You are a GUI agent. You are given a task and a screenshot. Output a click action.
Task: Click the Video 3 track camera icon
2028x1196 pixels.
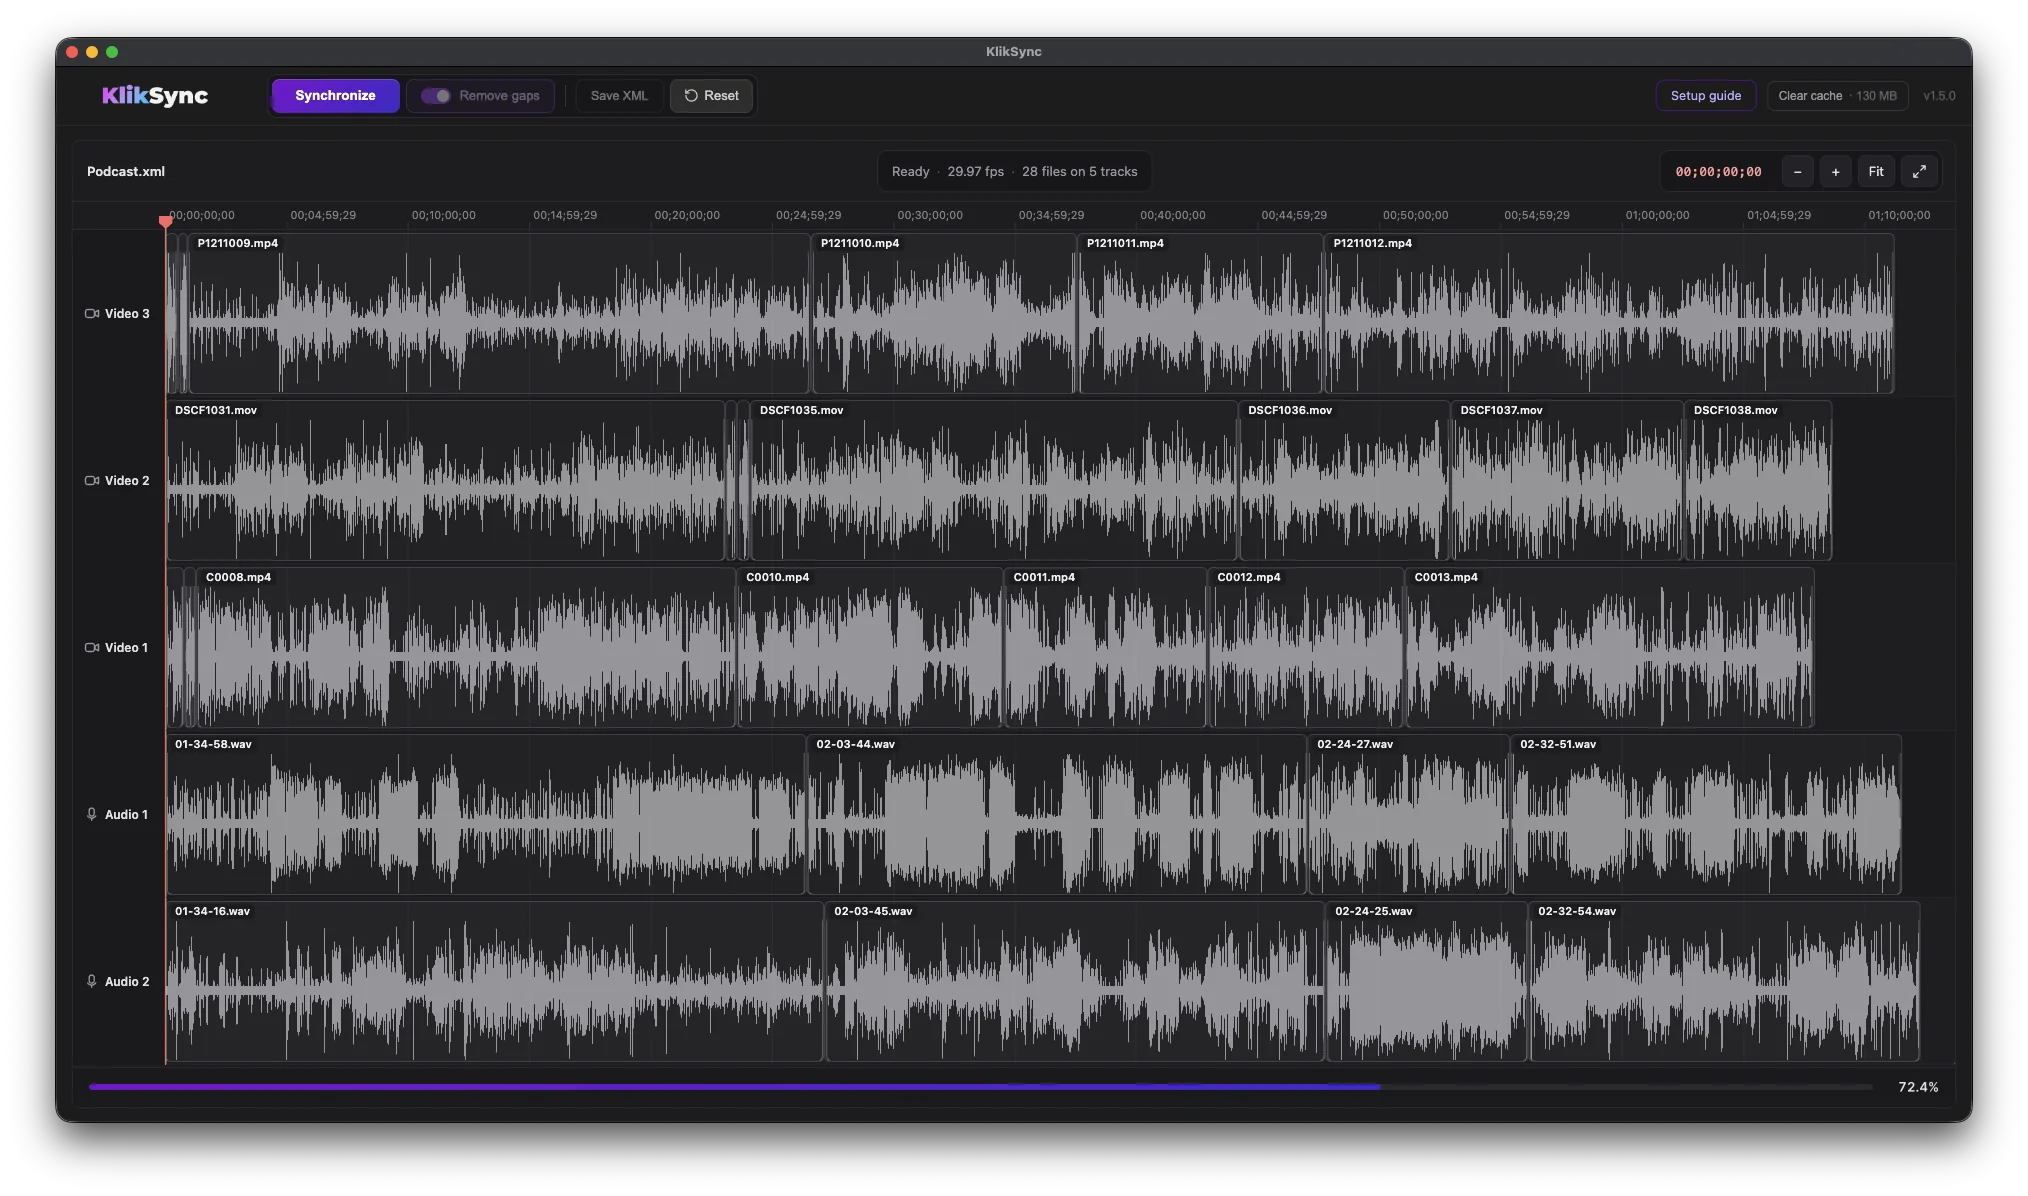tap(92, 314)
